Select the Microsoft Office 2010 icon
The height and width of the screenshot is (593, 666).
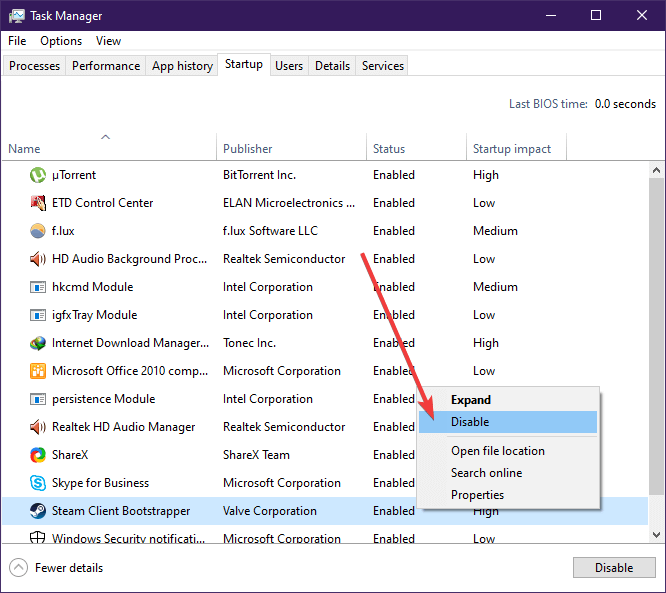tap(38, 371)
